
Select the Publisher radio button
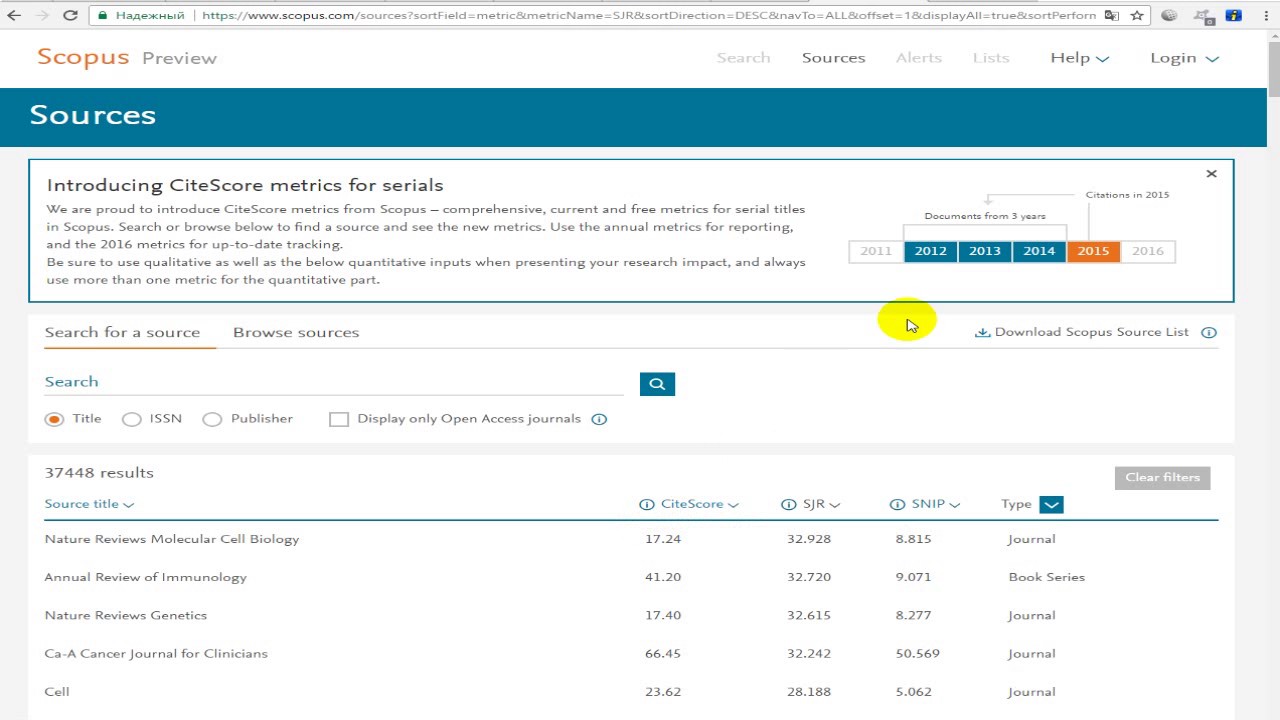point(212,419)
